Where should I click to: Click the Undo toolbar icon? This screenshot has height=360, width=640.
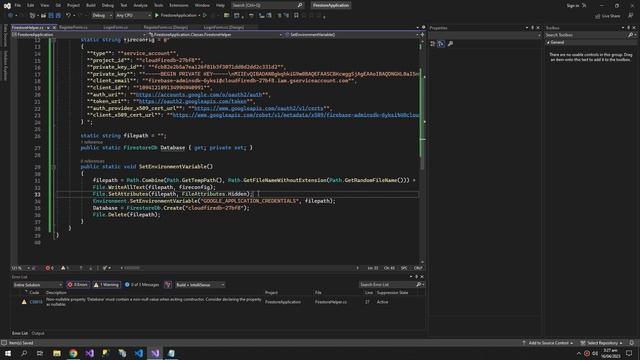point(68,16)
